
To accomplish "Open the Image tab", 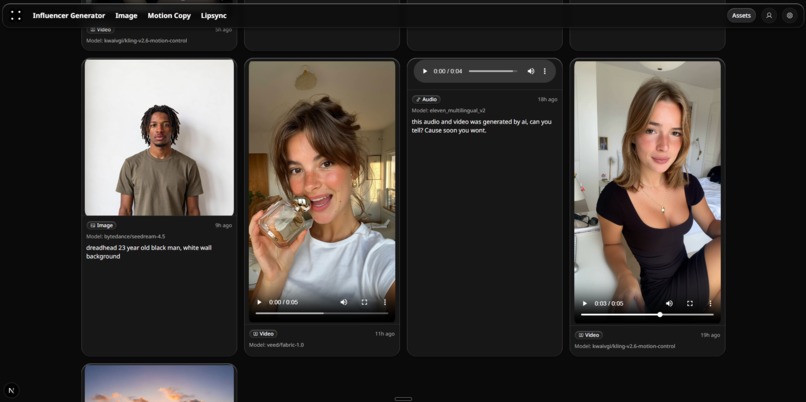I will click(126, 15).
